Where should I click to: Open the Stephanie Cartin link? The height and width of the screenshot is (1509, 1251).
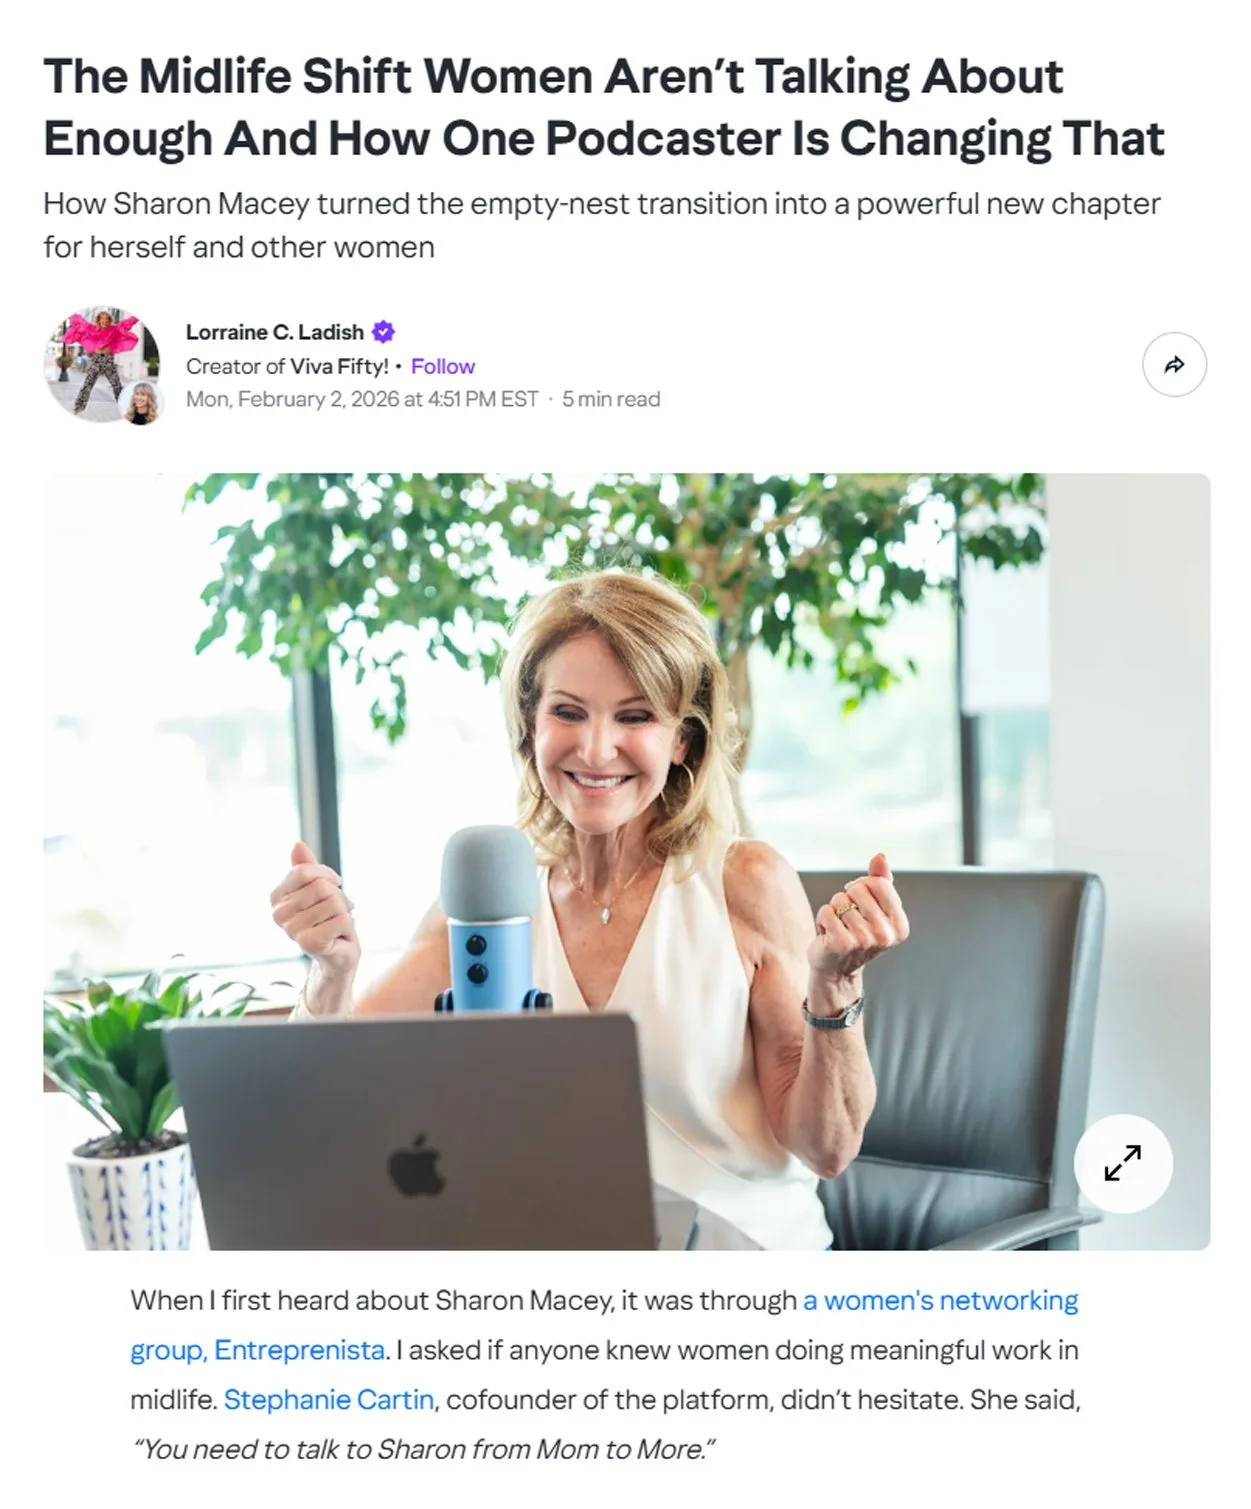click(329, 1399)
